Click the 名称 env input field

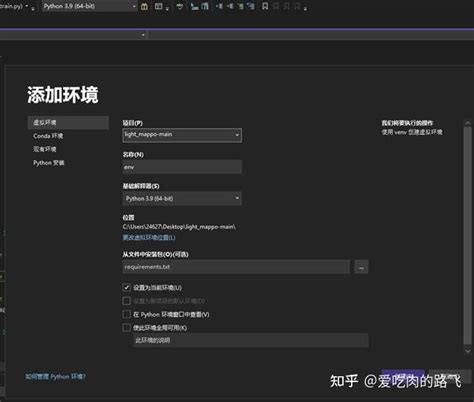(182, 167)
